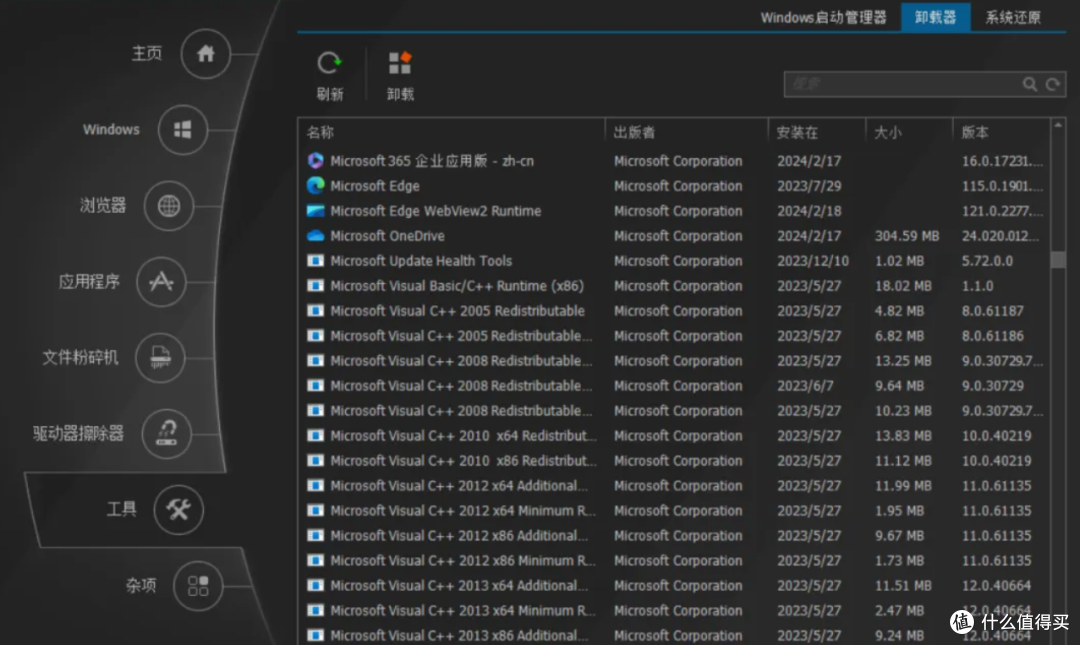
Task: Click the Update Health Tools icon
Action: click(315, 260)
